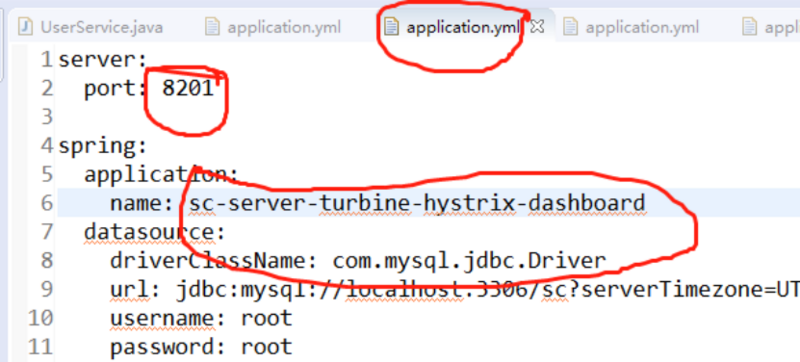Image resolution: width=800 pixels, height=362 pixels.
Task: Click line number 6 in the gutter
Action: point(46,203)
